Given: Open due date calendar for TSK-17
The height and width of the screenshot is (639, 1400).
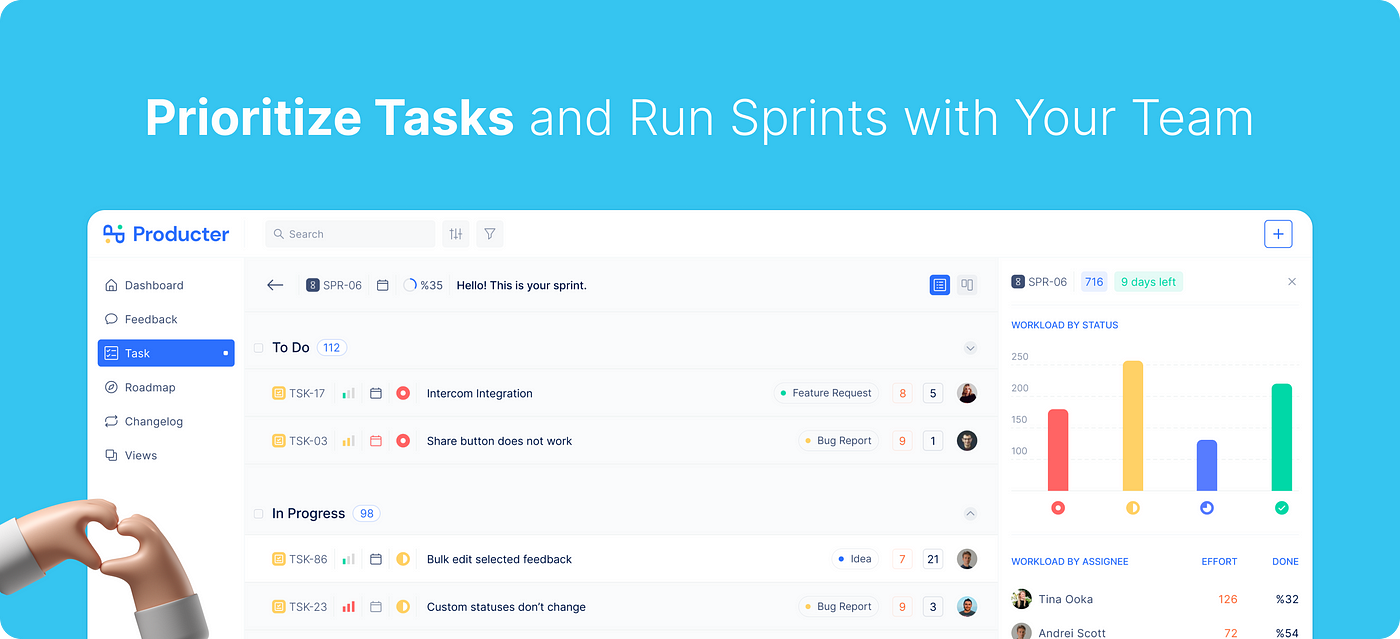Looking at the screenshot, I should click(376, 393).
